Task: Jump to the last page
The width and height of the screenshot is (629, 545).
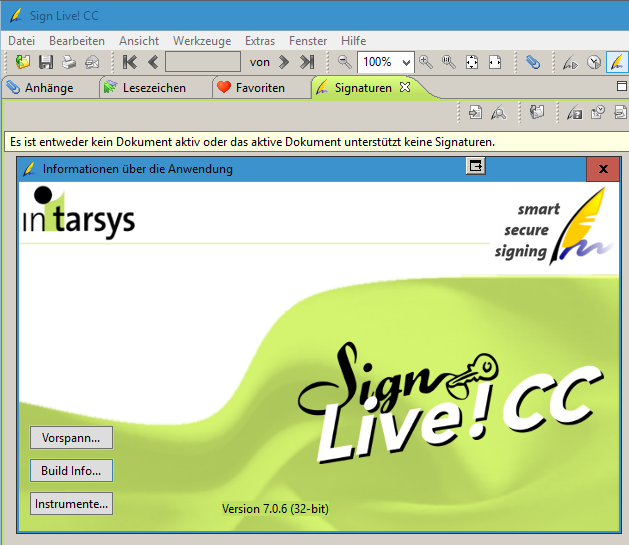Action: point(307,62)
